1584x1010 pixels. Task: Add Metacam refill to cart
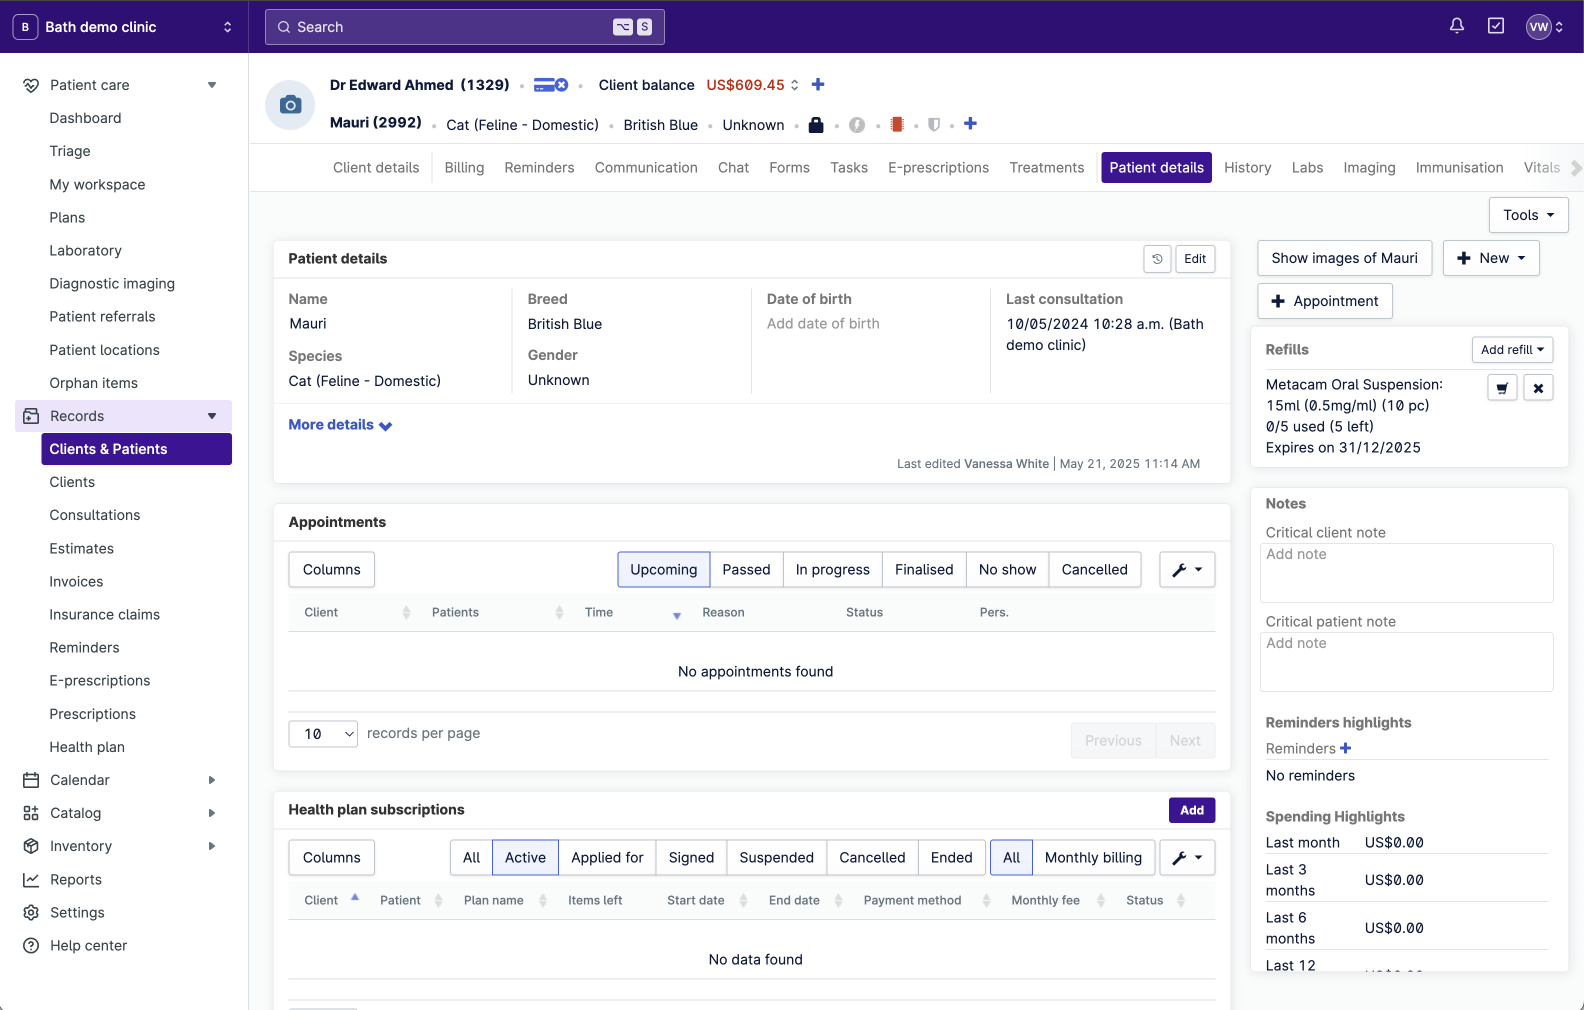(1502, 388)
